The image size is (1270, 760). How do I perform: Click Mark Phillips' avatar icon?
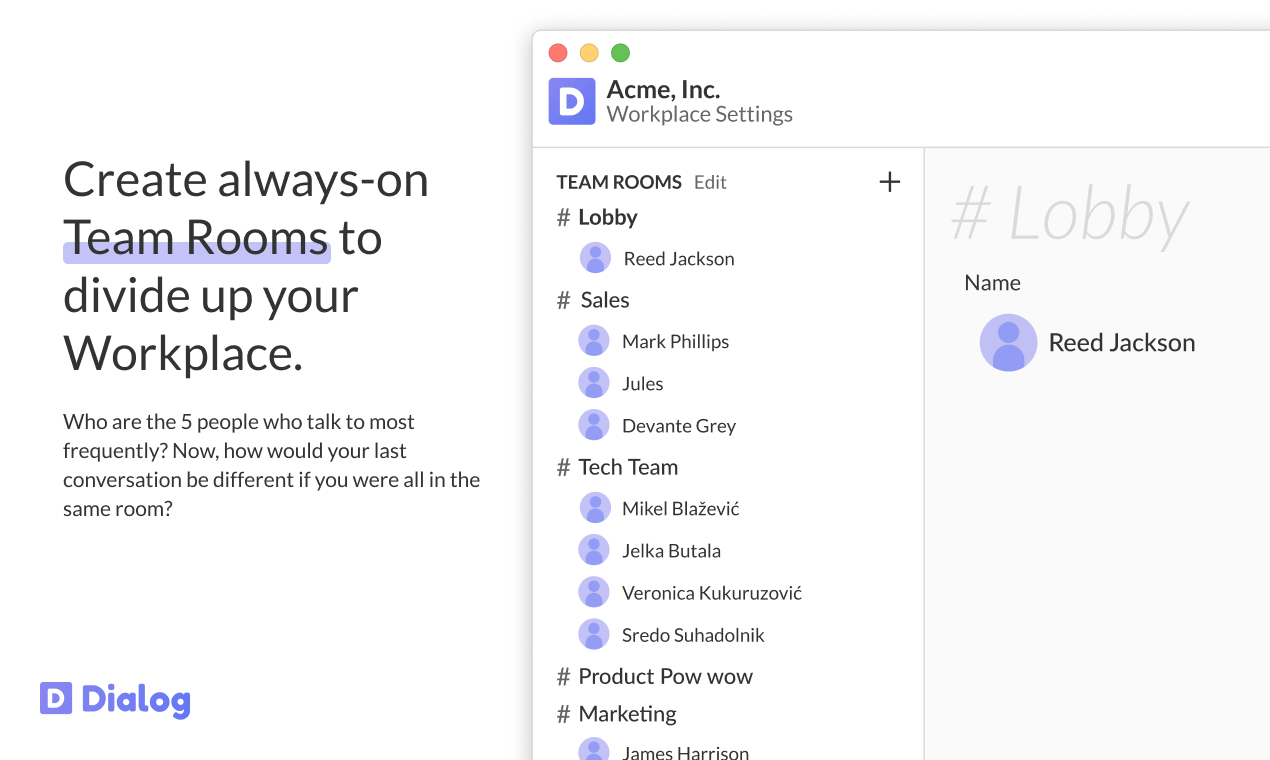[x=594, y=341]
